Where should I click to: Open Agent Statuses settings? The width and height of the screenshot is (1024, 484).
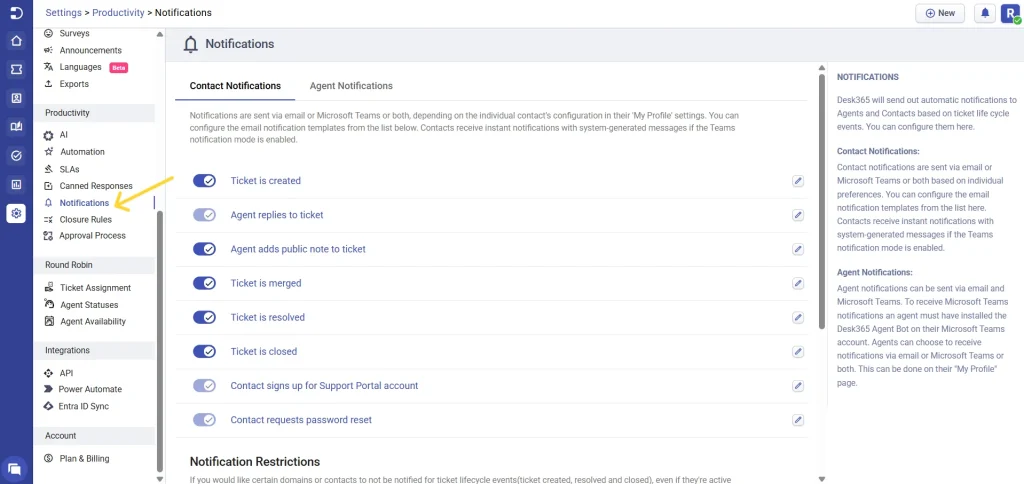[x=89, y=305]
